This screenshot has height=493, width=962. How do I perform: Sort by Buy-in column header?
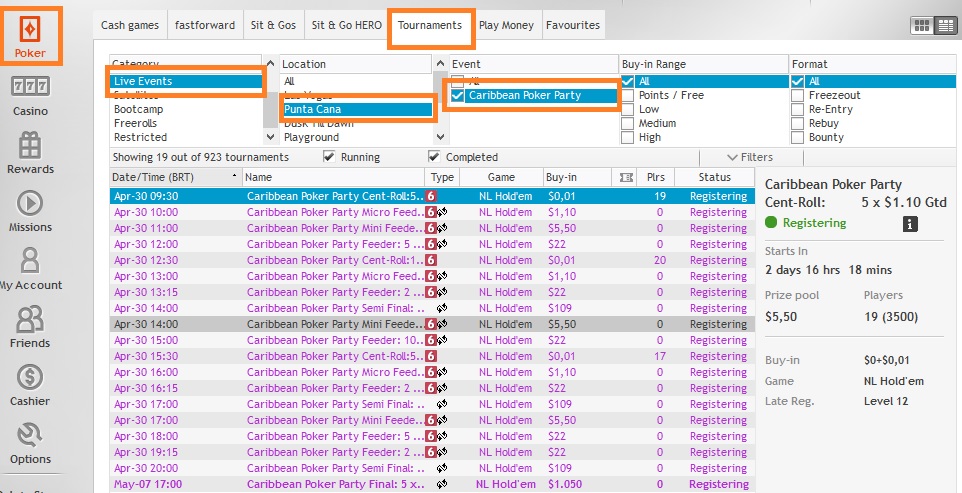coord(577,177)
